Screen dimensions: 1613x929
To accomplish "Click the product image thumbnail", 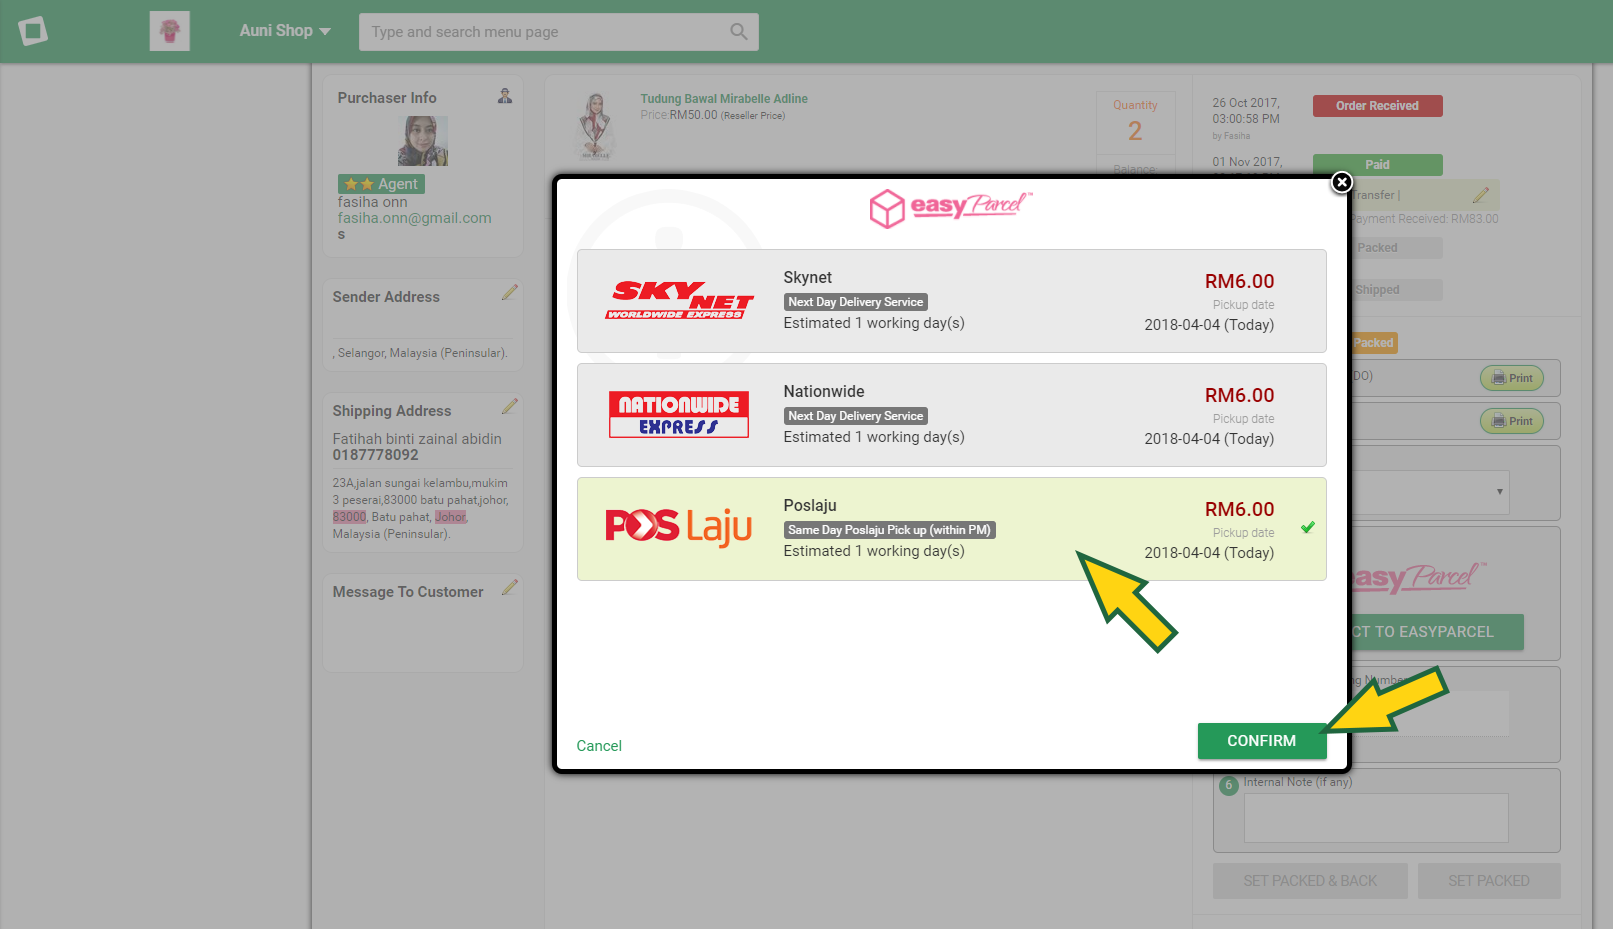I will click(x=596, y=125).
